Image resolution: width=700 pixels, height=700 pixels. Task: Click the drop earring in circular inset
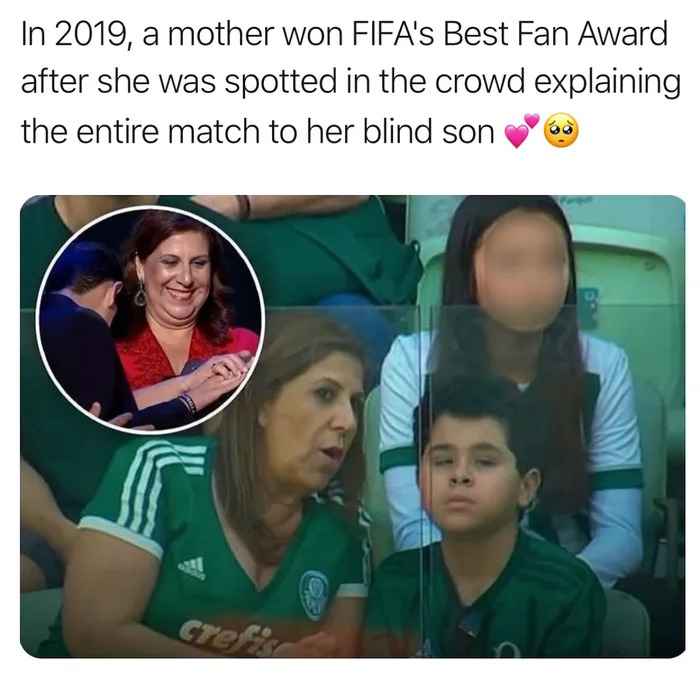(x=141, y=293)
